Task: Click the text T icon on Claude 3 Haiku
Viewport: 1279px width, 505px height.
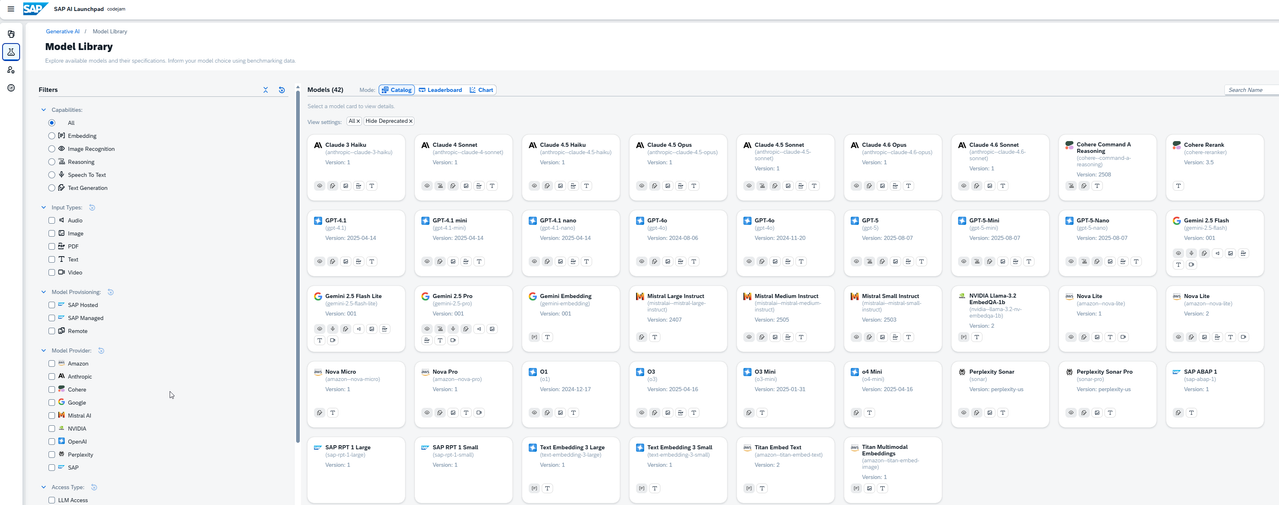Action: click(371, 186)
